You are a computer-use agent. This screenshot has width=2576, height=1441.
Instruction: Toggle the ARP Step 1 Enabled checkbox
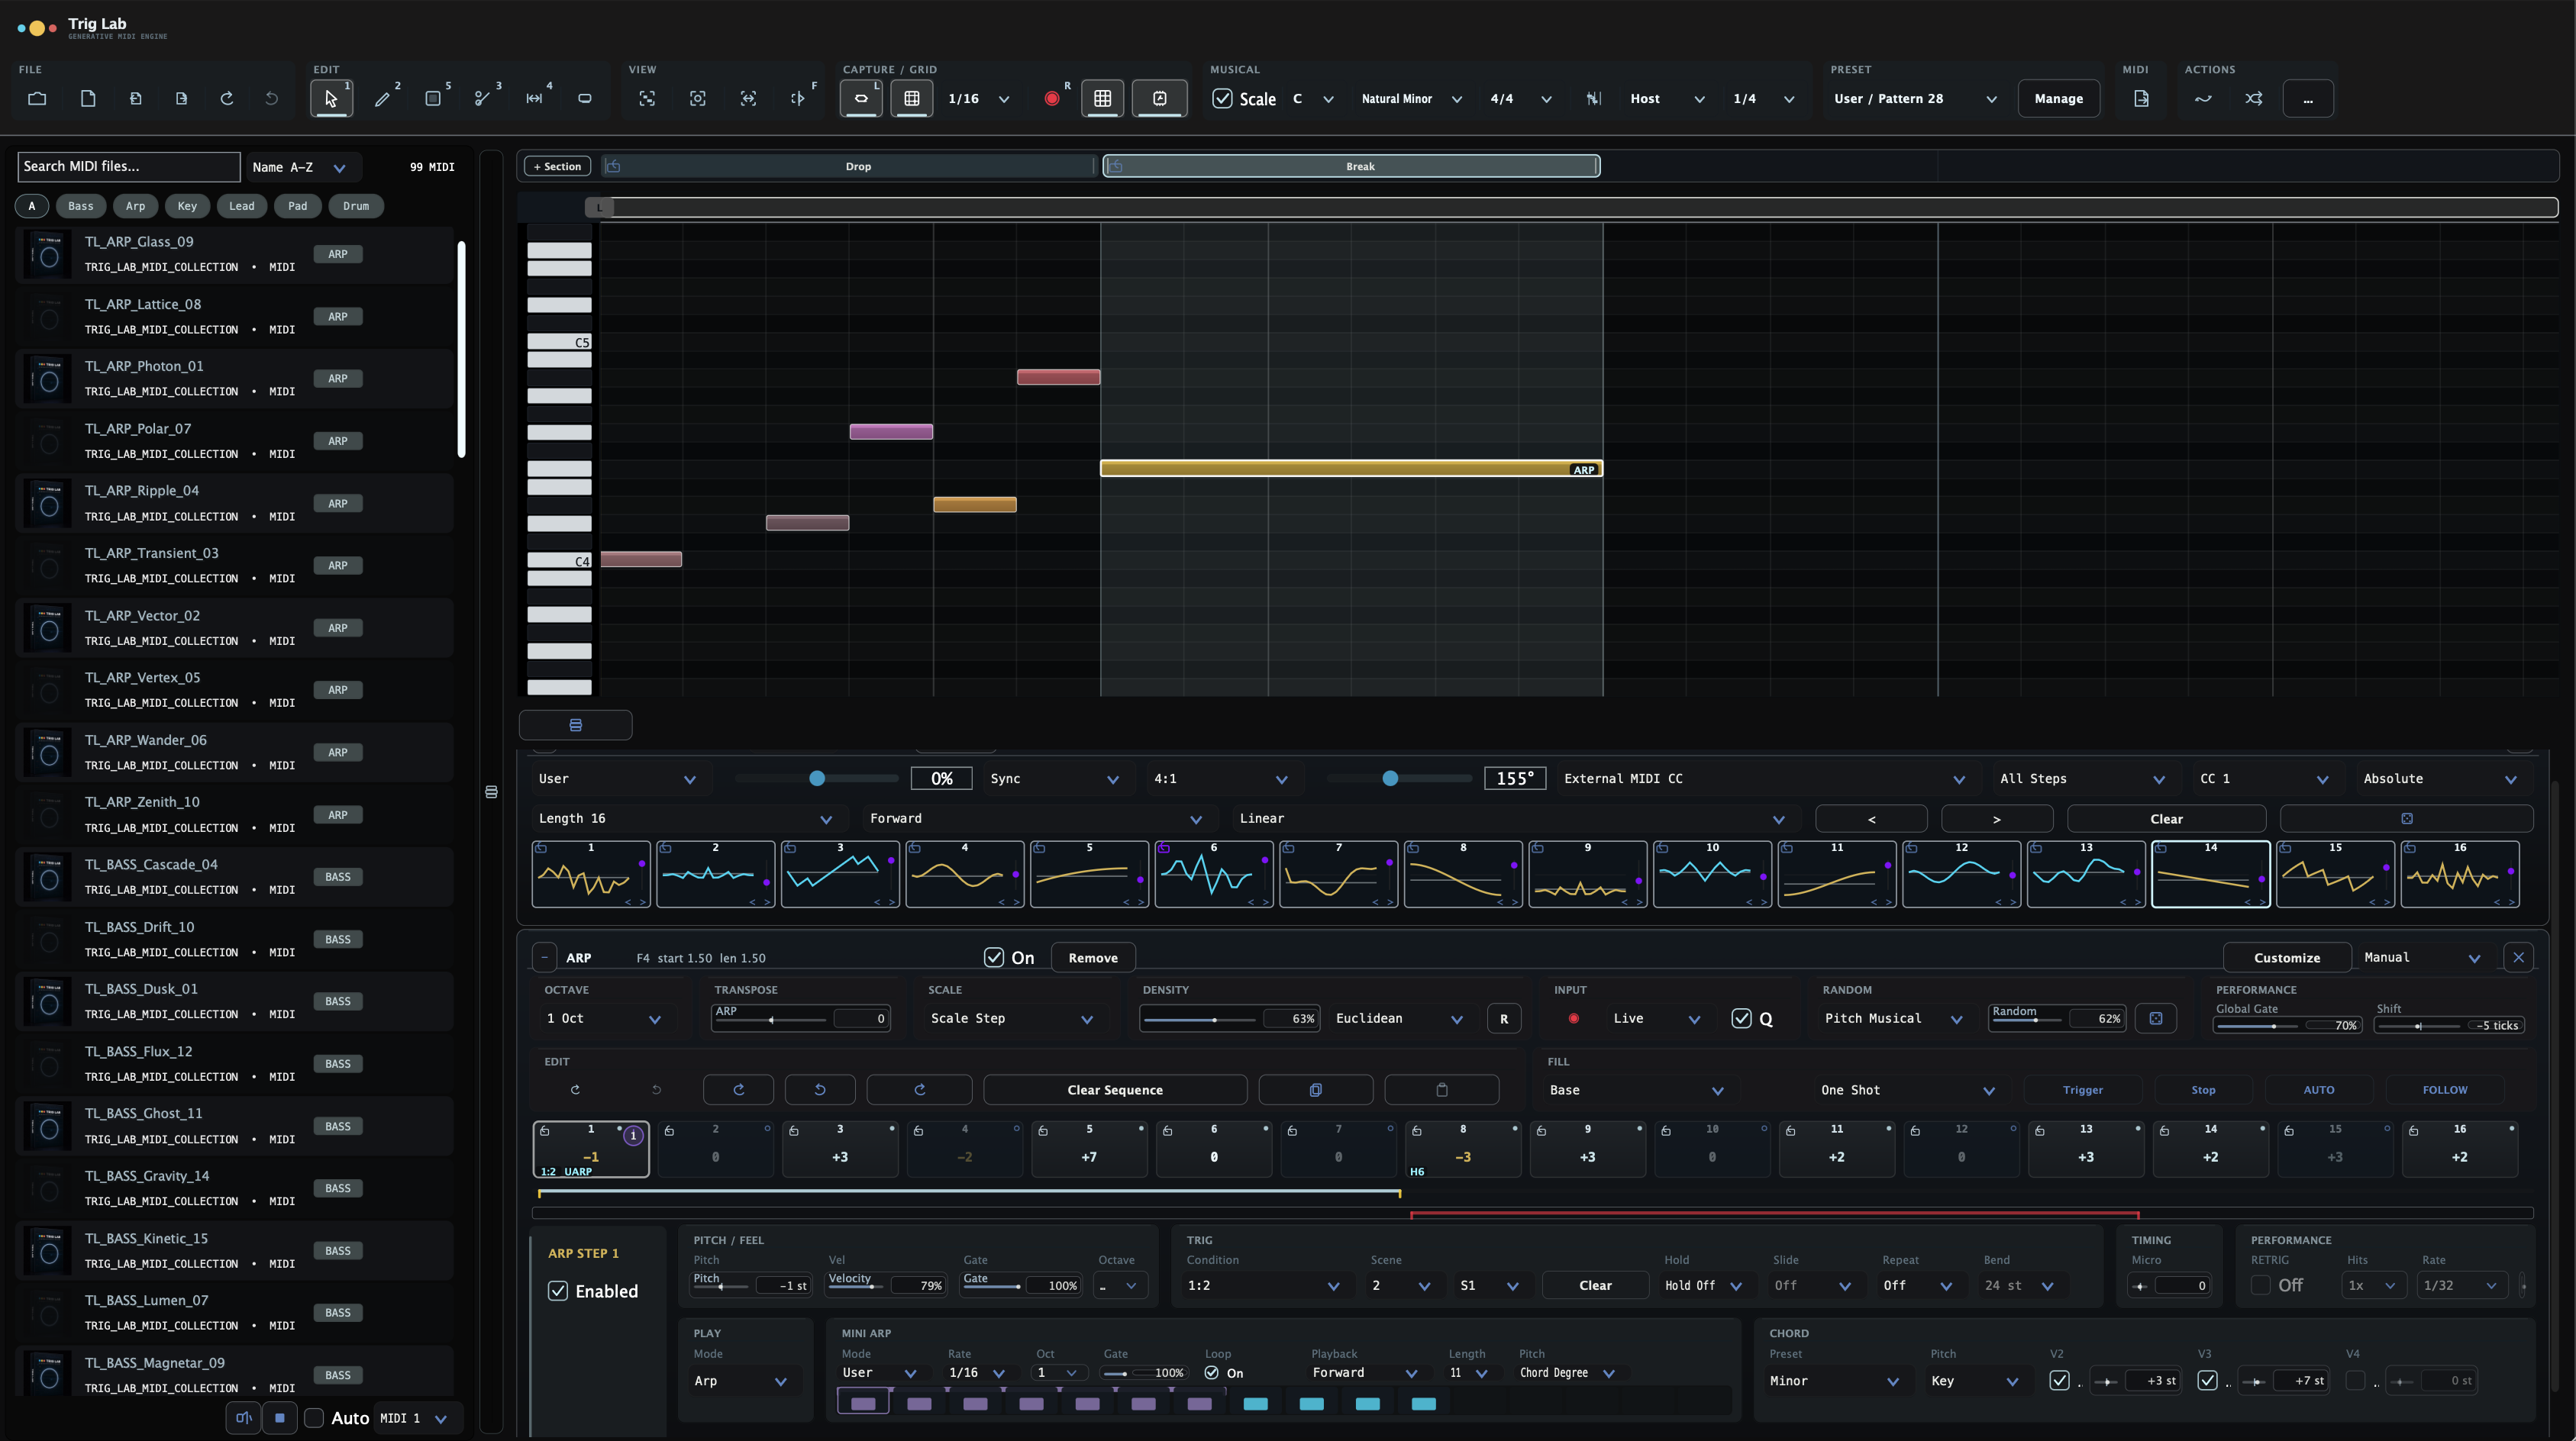(x=558, y=1291)
